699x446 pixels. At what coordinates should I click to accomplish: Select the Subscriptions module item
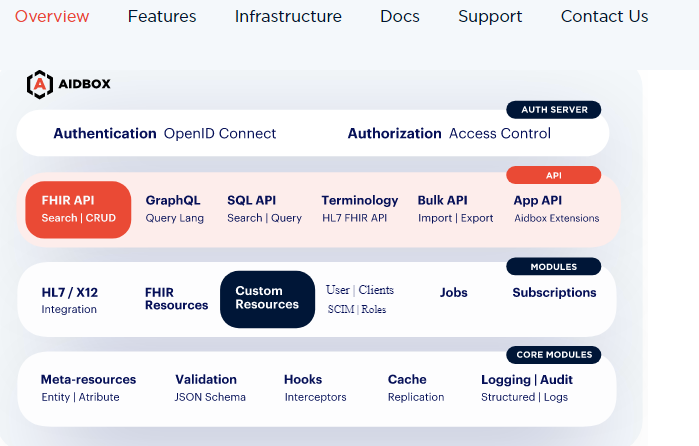click(x=554, y=293)
